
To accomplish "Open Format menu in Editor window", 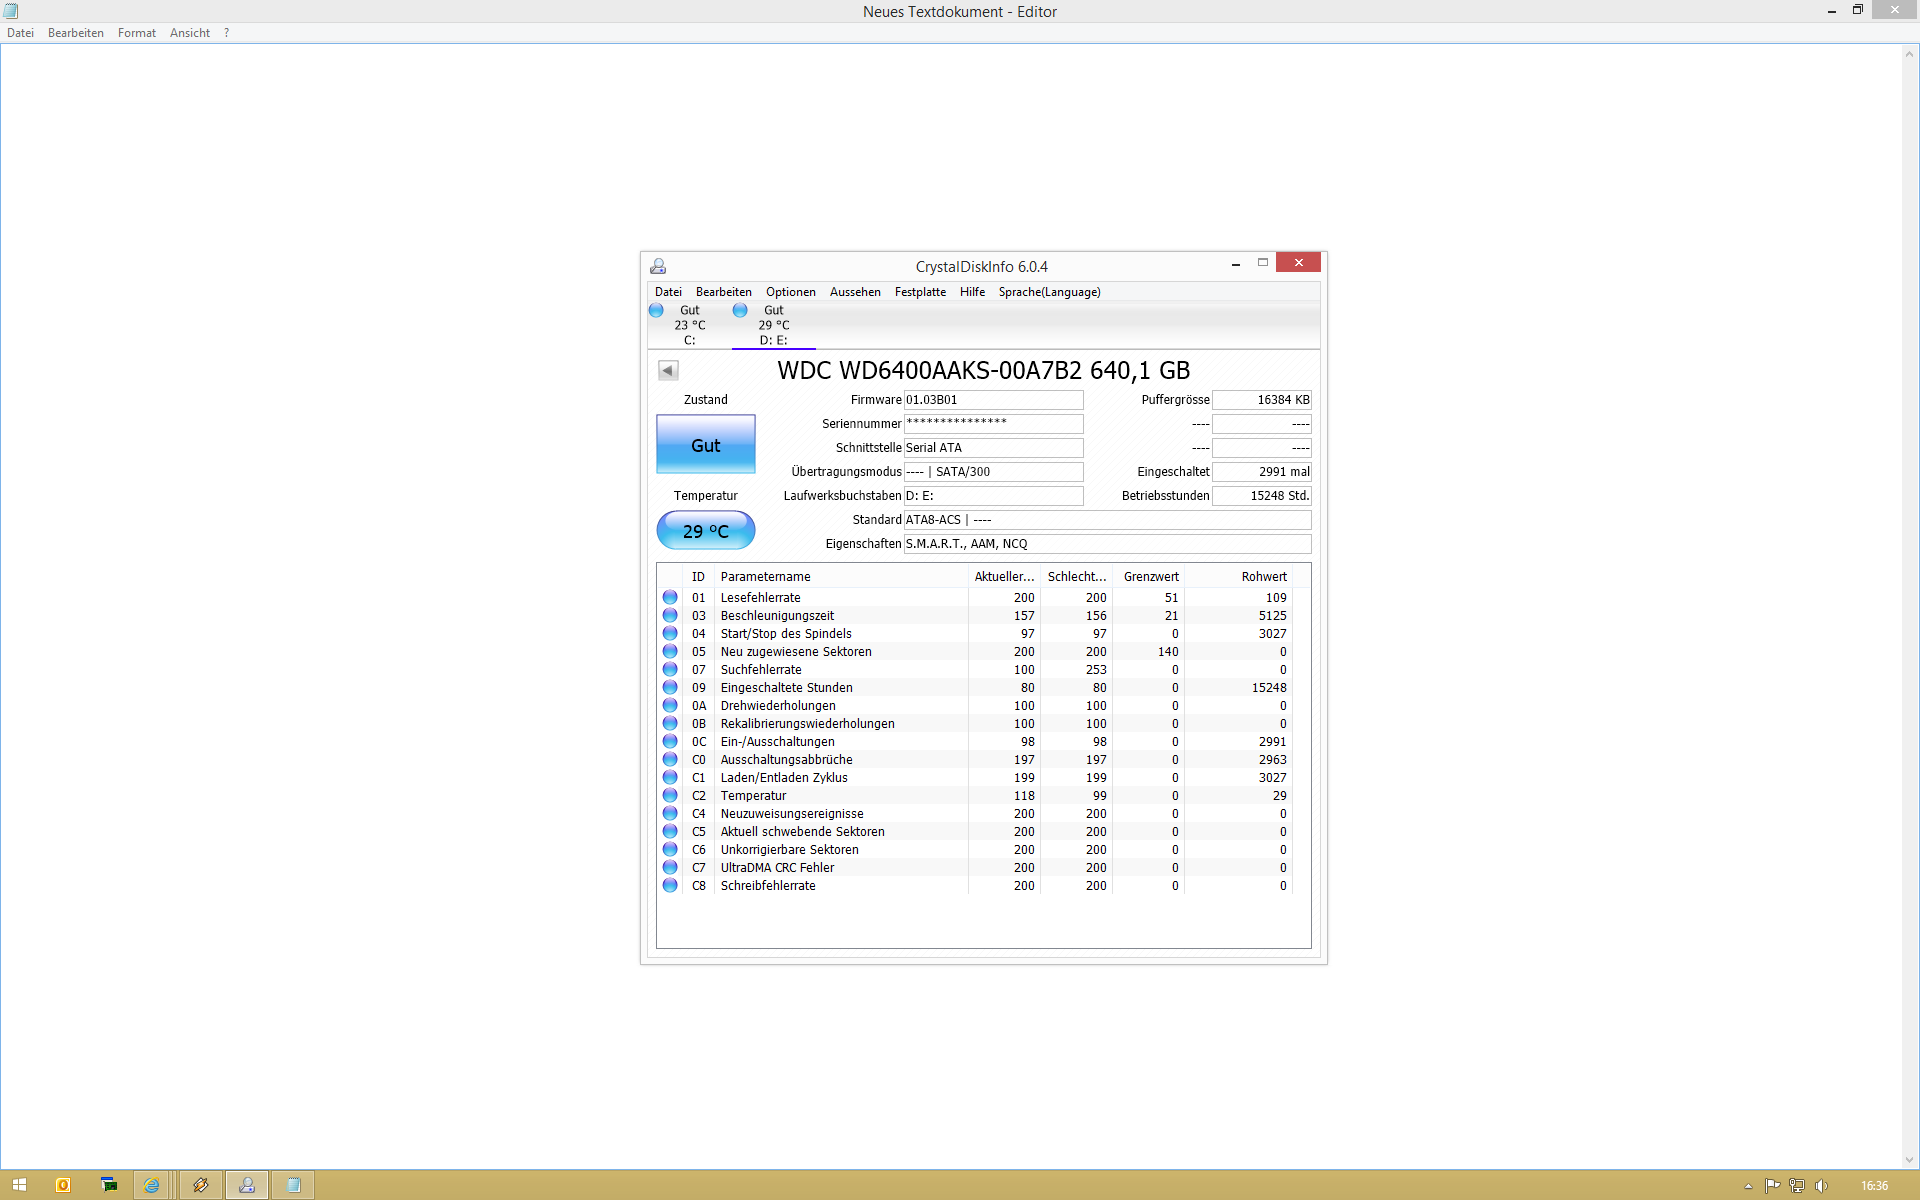I will coord(136,33).
